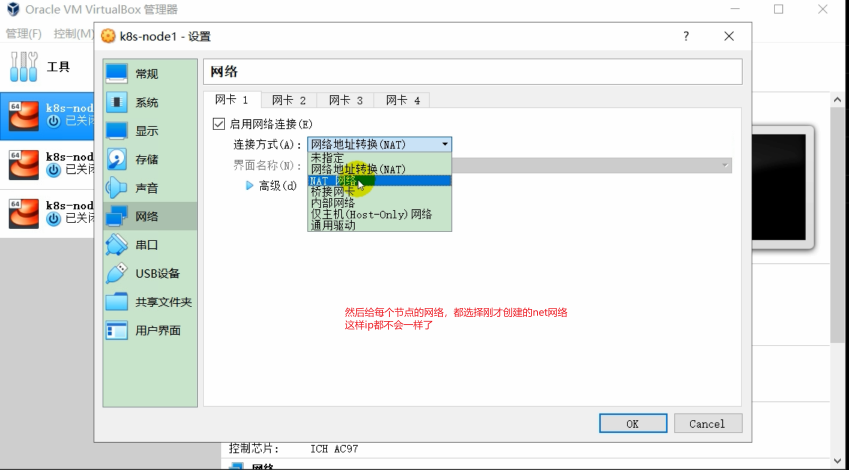Open the 界面名称 disabled dropdown arrow
Viewport: 849px width, 470px height.
pyautogui.click(x=725, y=166)
